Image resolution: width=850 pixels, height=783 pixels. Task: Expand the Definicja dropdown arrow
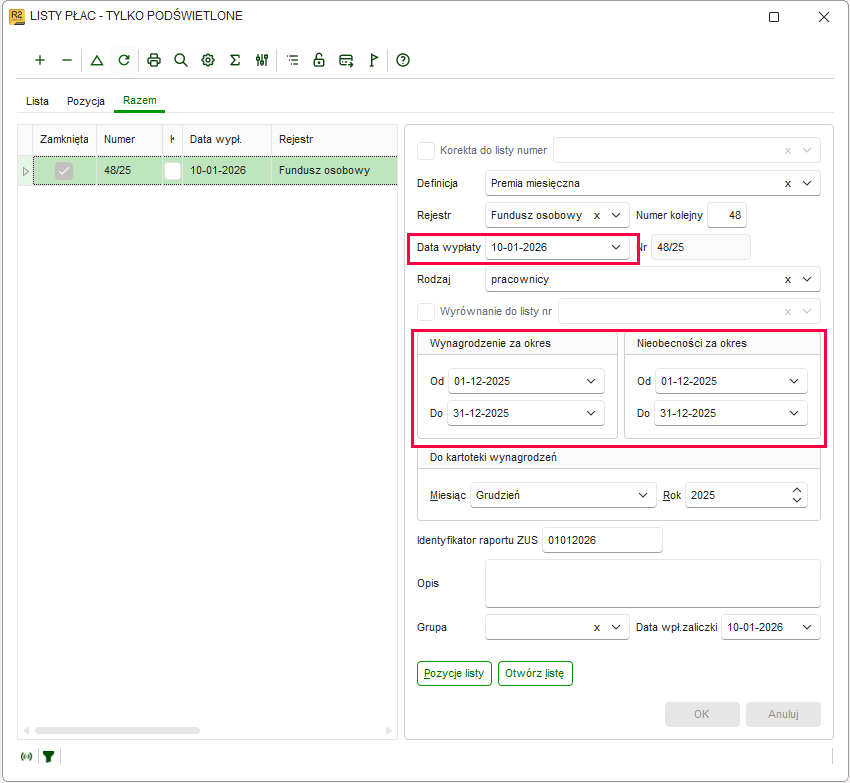coord(807,183)
